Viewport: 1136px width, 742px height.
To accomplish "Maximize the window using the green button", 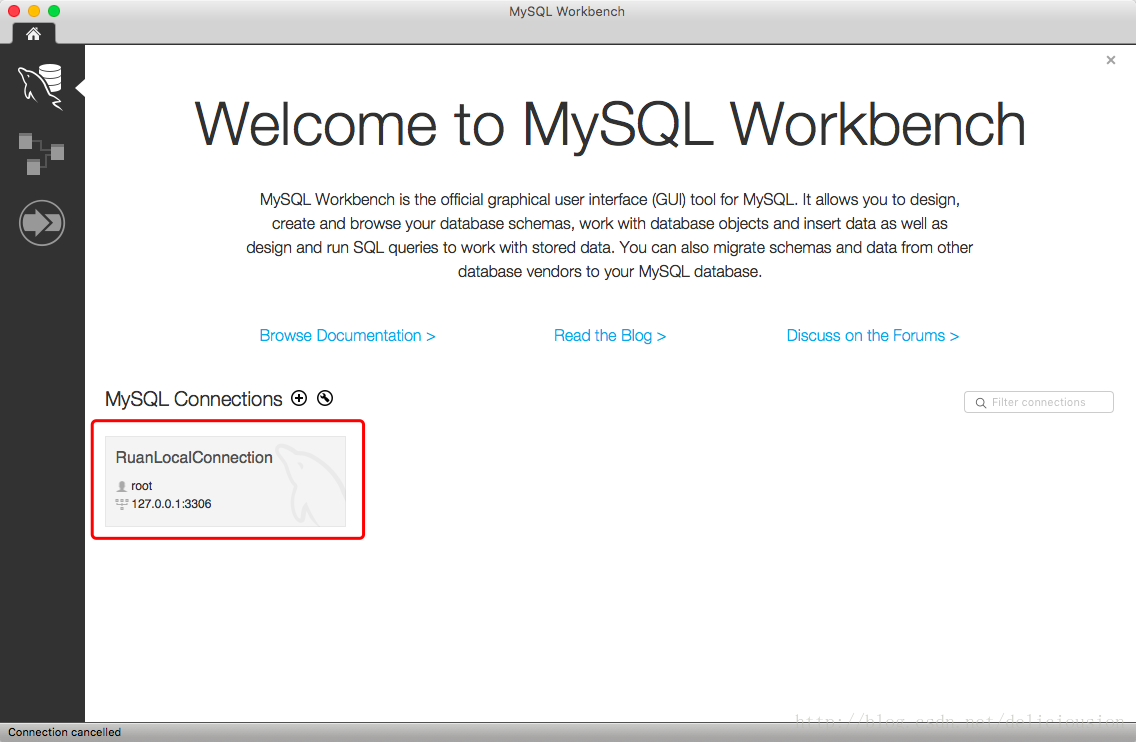I will click(x=54, y=11).
